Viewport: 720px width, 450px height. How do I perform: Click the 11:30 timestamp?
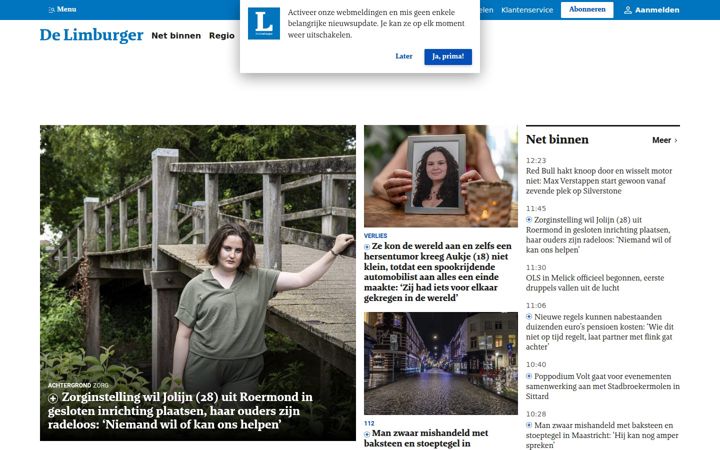(x=536, y=267)
